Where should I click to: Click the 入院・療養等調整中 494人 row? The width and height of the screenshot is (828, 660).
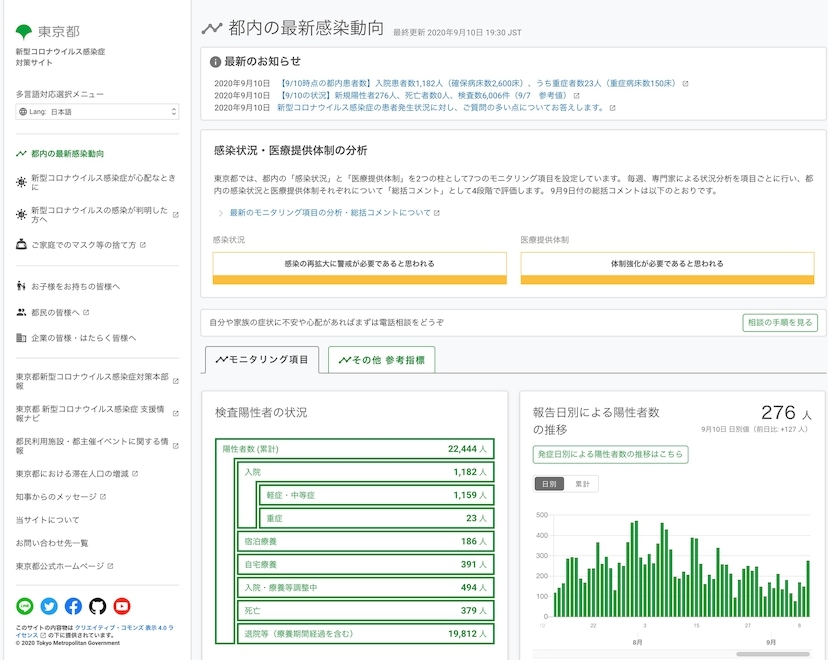(x=365, y=587)
